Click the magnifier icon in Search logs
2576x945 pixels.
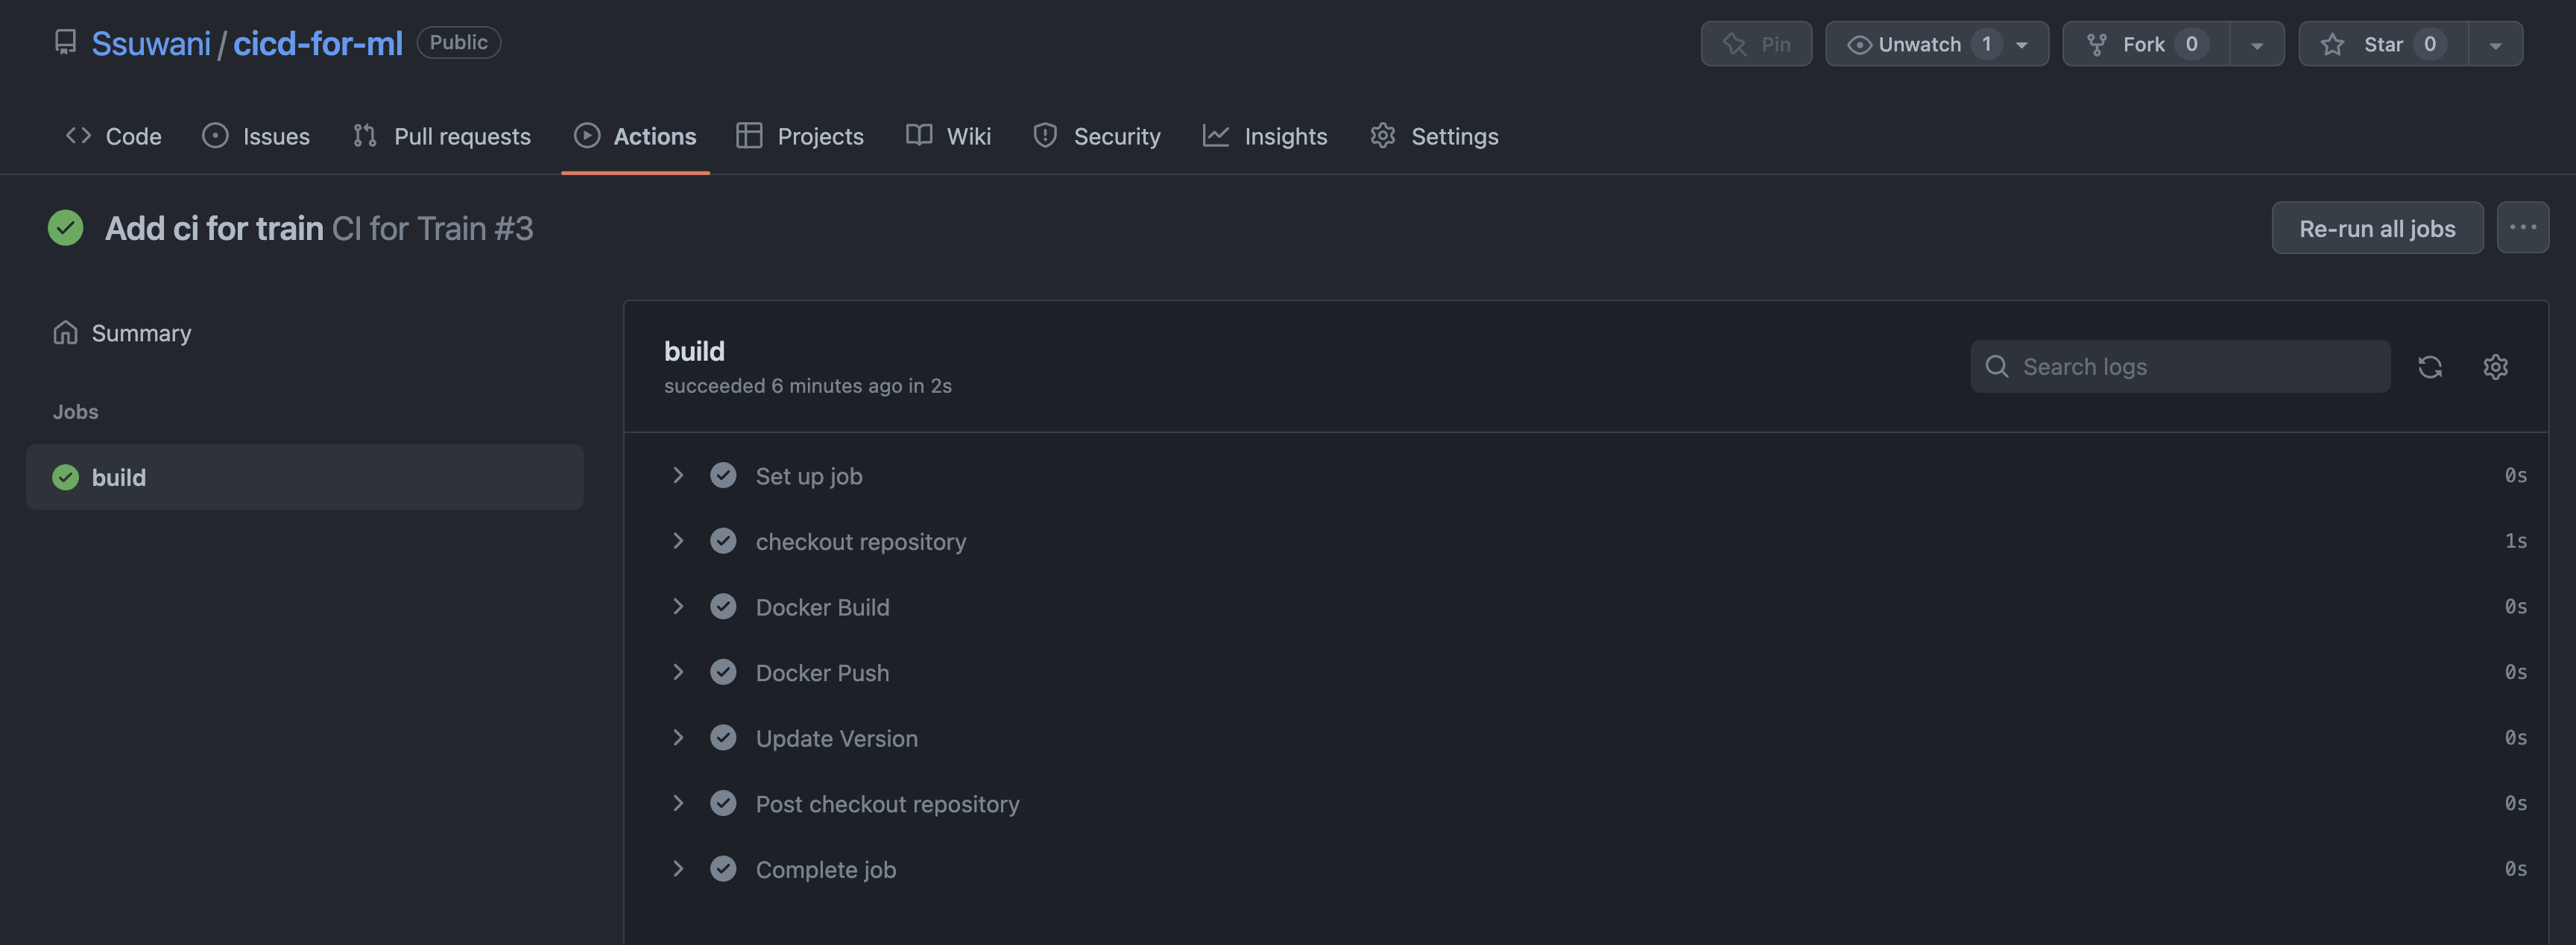1997,367
